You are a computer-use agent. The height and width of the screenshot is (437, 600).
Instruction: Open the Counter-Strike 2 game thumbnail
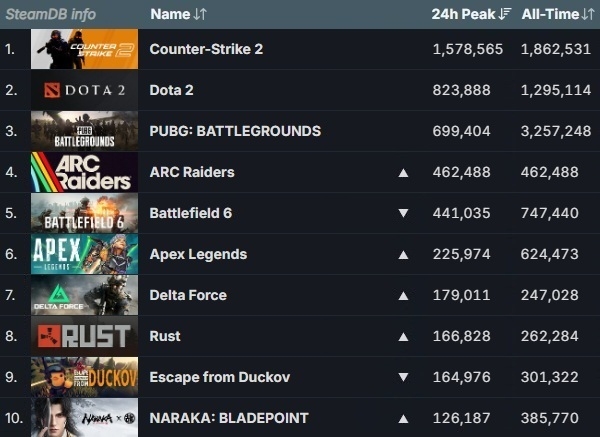(84, 49)
